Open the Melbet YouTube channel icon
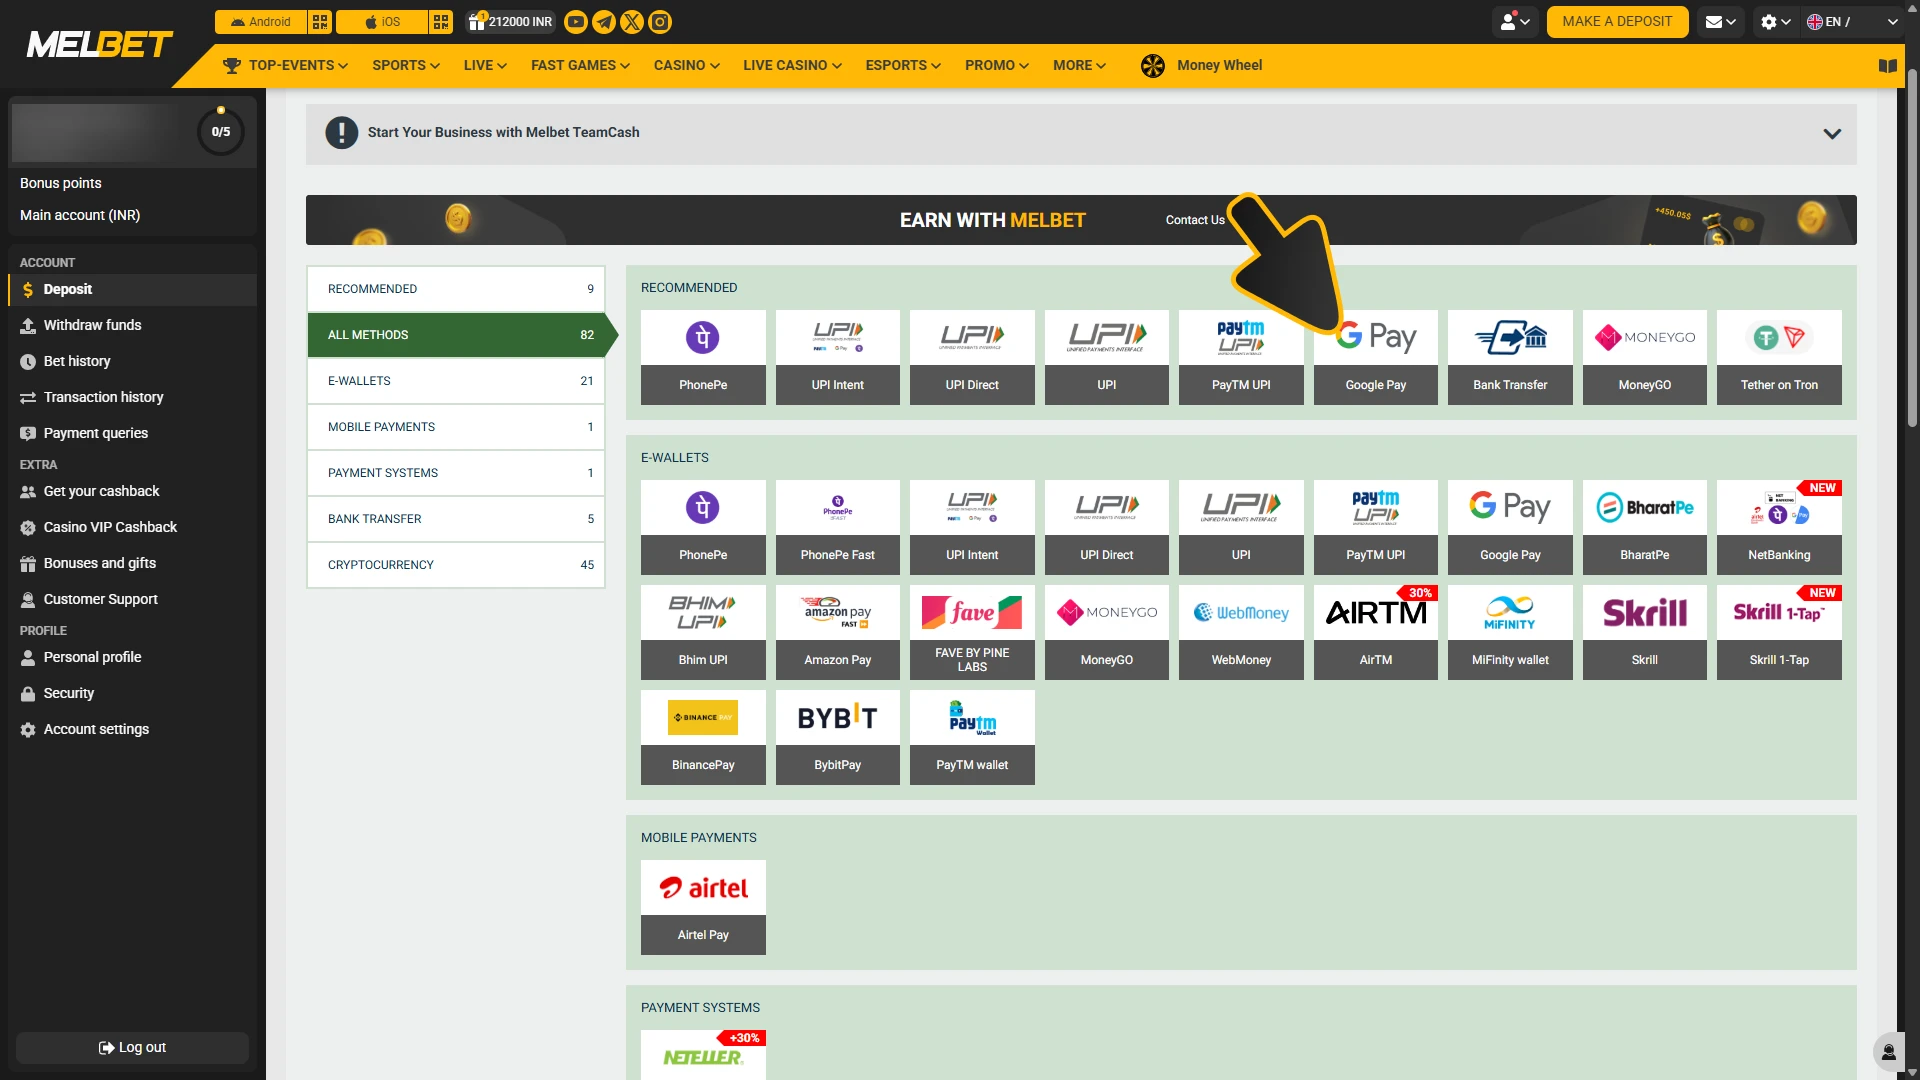 coord(576,22)
